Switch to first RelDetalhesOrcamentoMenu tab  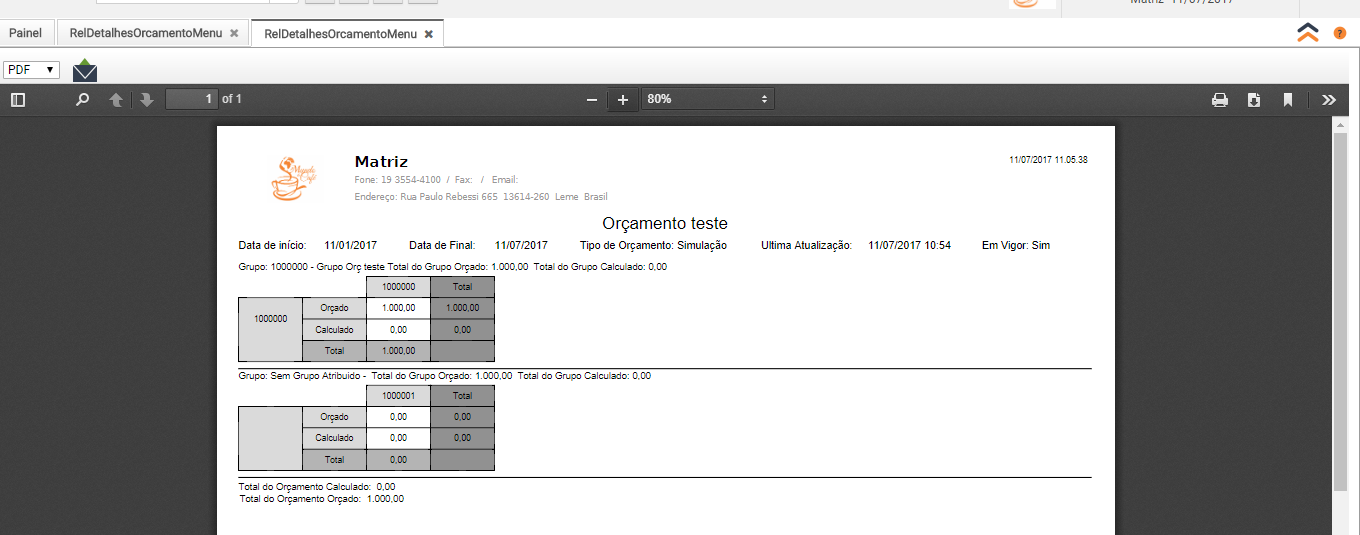tap(146, 33)
